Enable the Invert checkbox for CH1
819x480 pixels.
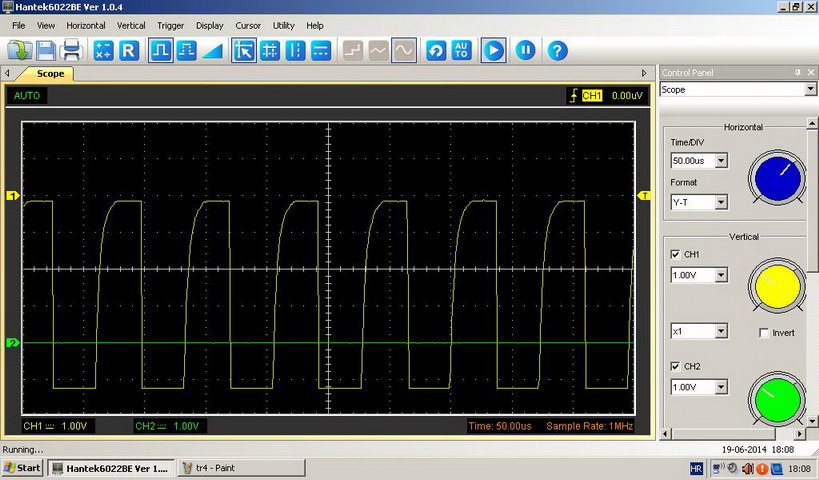(764, 332)
